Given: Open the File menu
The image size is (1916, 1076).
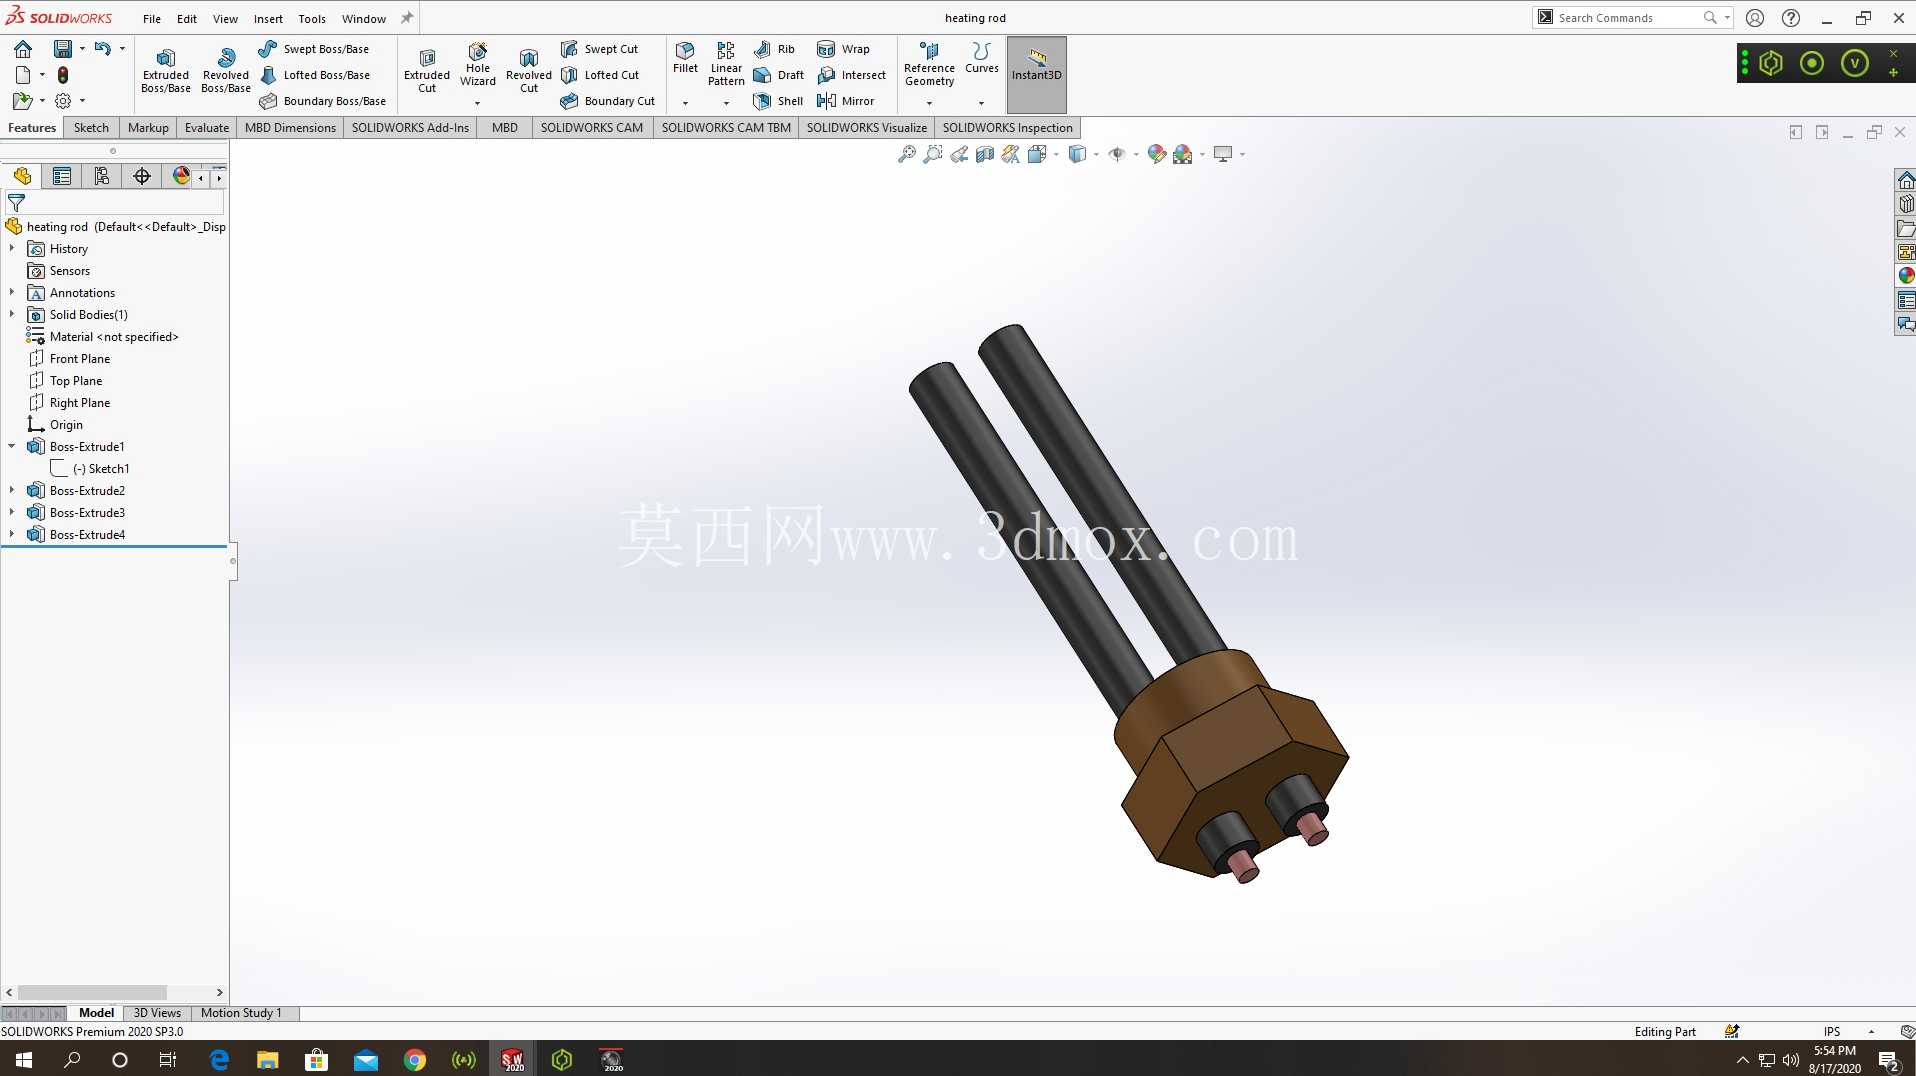Looking at the screenshot, I should click(152, 18).
